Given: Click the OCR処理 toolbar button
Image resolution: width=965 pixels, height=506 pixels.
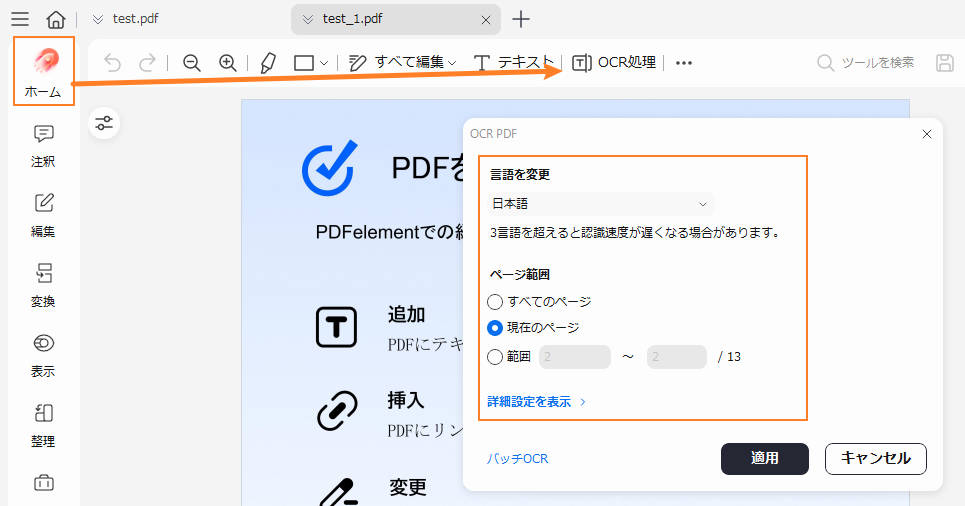Looking at the screenshot, I should pos(614,63).
